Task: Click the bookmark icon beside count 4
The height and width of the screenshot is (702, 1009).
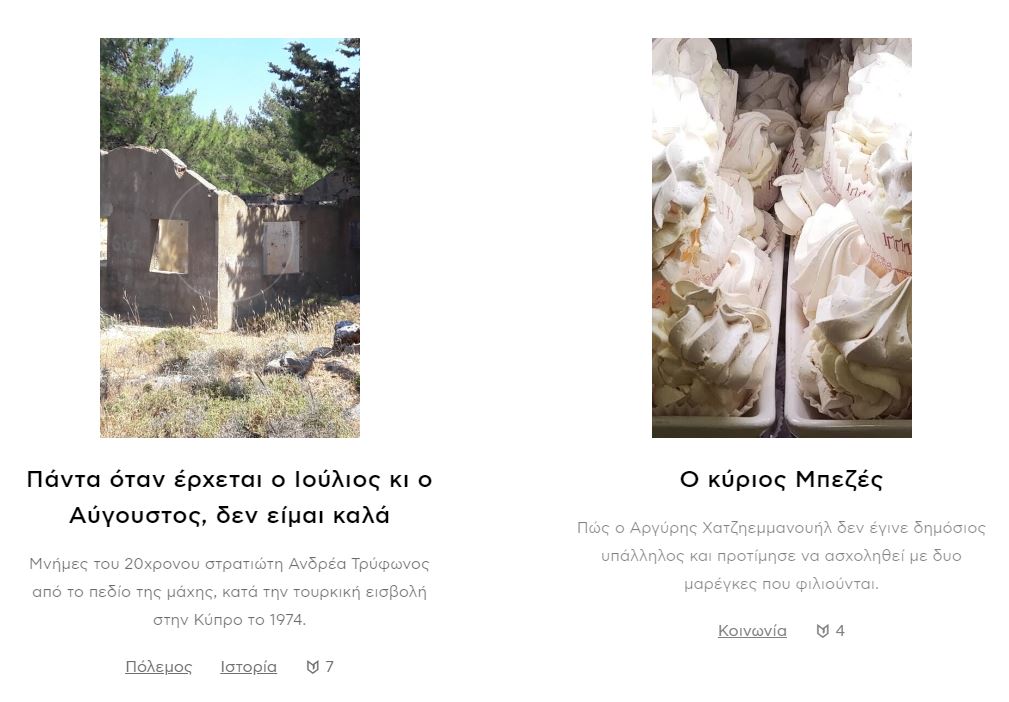Action: click(822, 631)
